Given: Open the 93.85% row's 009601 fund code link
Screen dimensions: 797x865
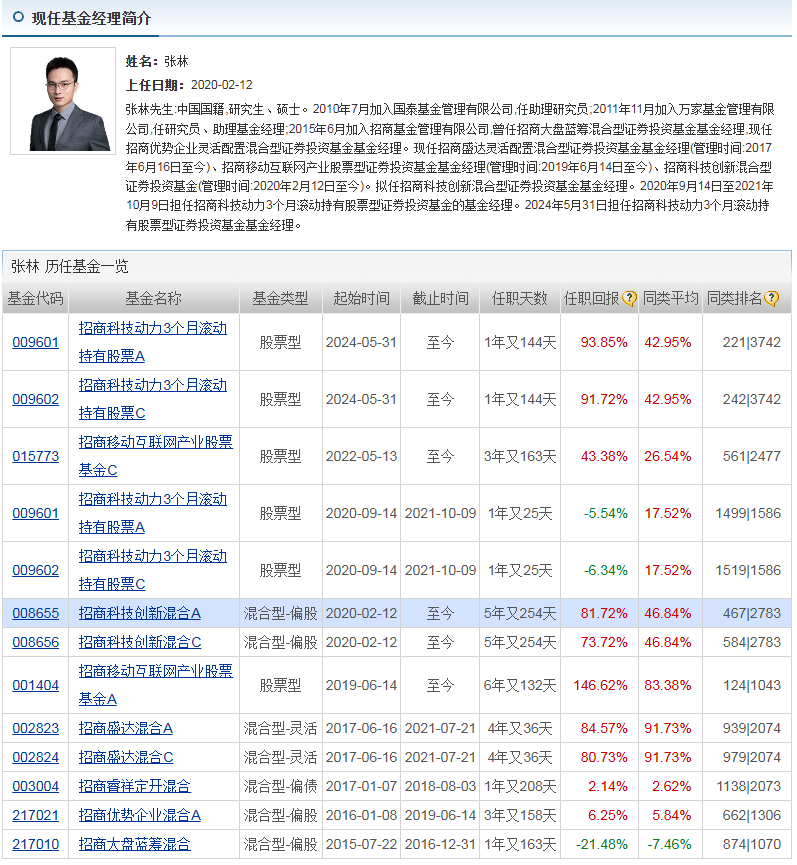Looking at the screenshot, I should point(35,343).
